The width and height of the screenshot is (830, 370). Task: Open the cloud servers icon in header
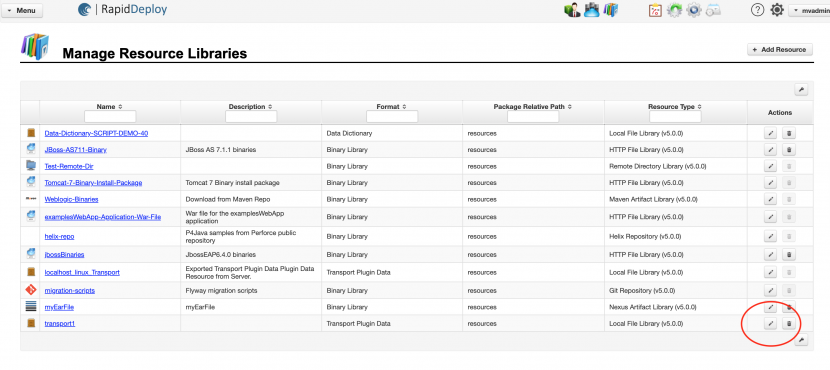coord(591,10)
